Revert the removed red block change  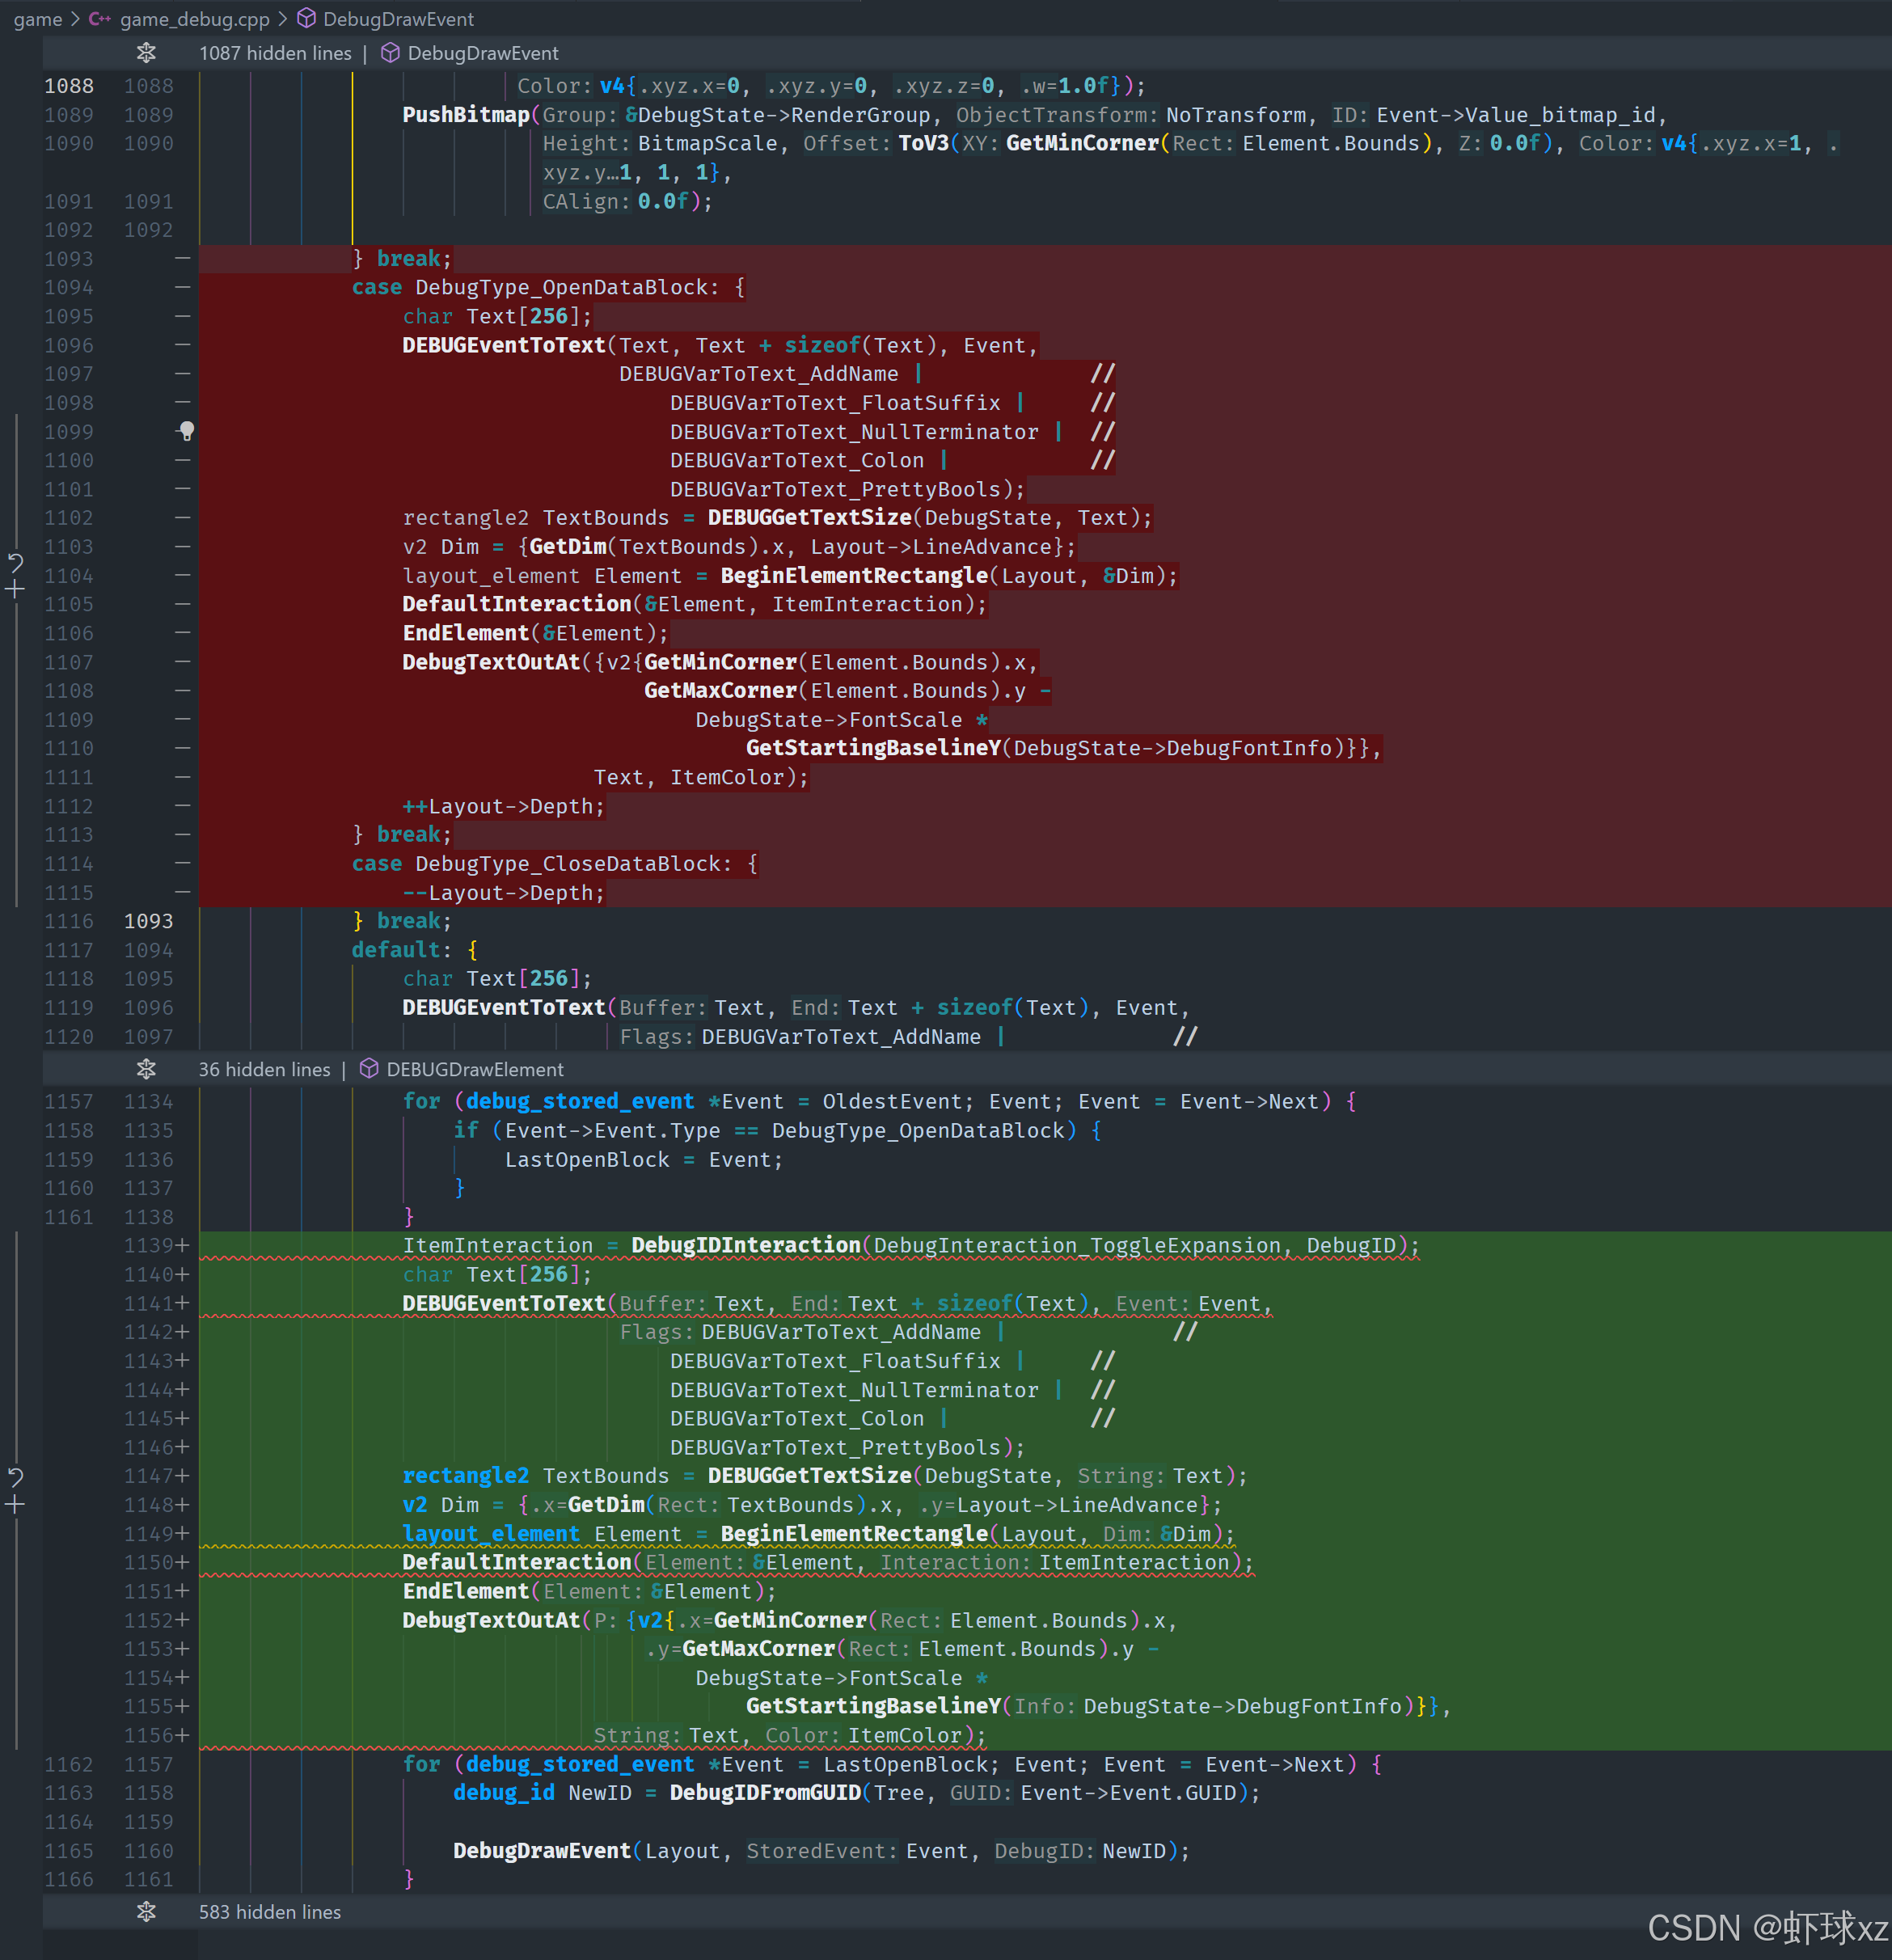[15, 563]
